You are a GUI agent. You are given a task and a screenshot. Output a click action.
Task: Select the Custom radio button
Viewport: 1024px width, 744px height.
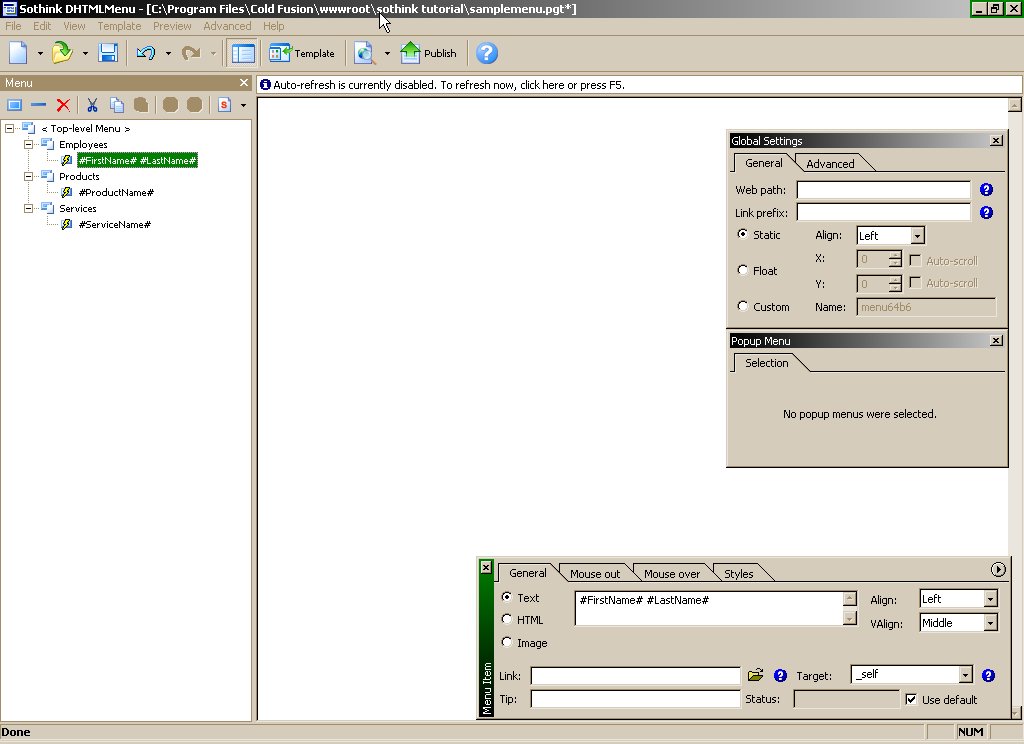[x=743, y=306]
